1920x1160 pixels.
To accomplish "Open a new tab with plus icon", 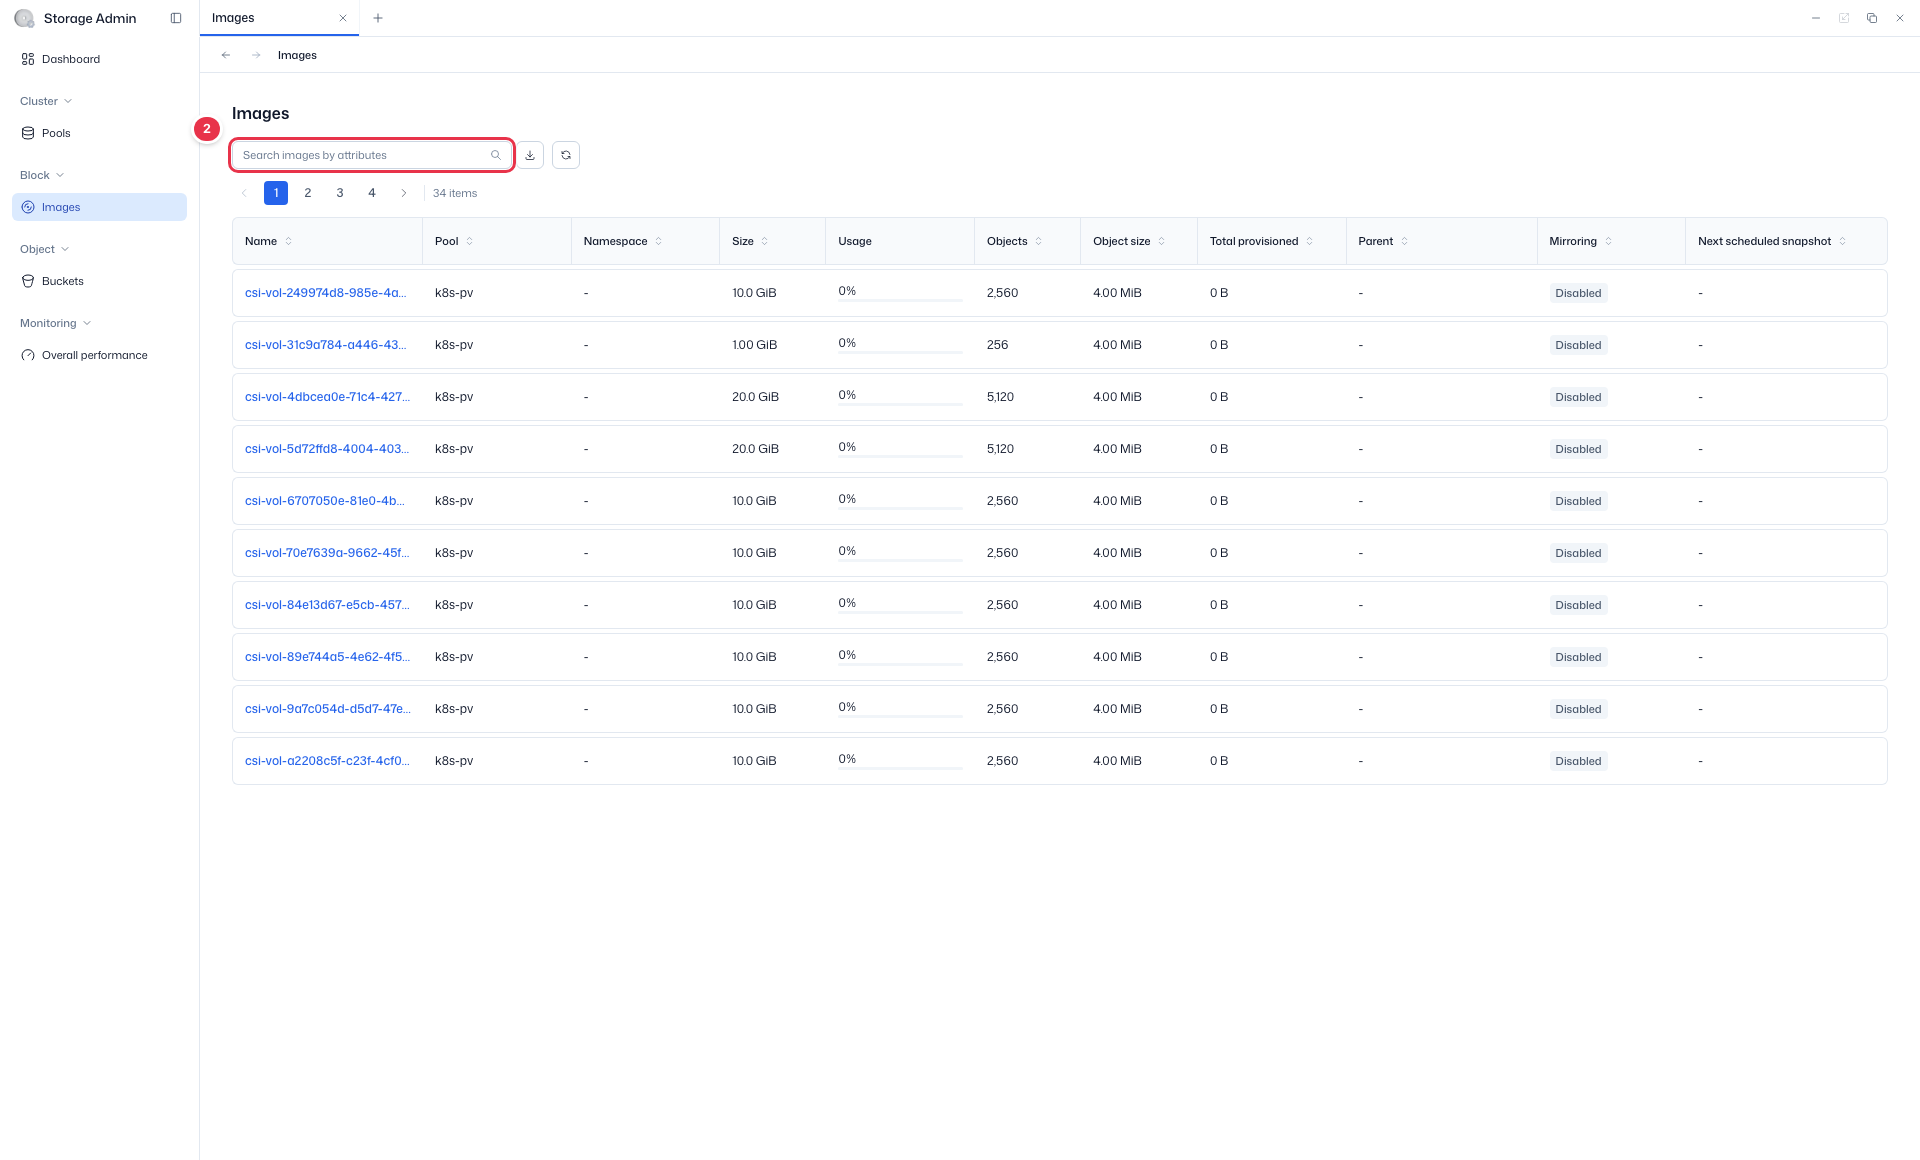I will [378, 18].
